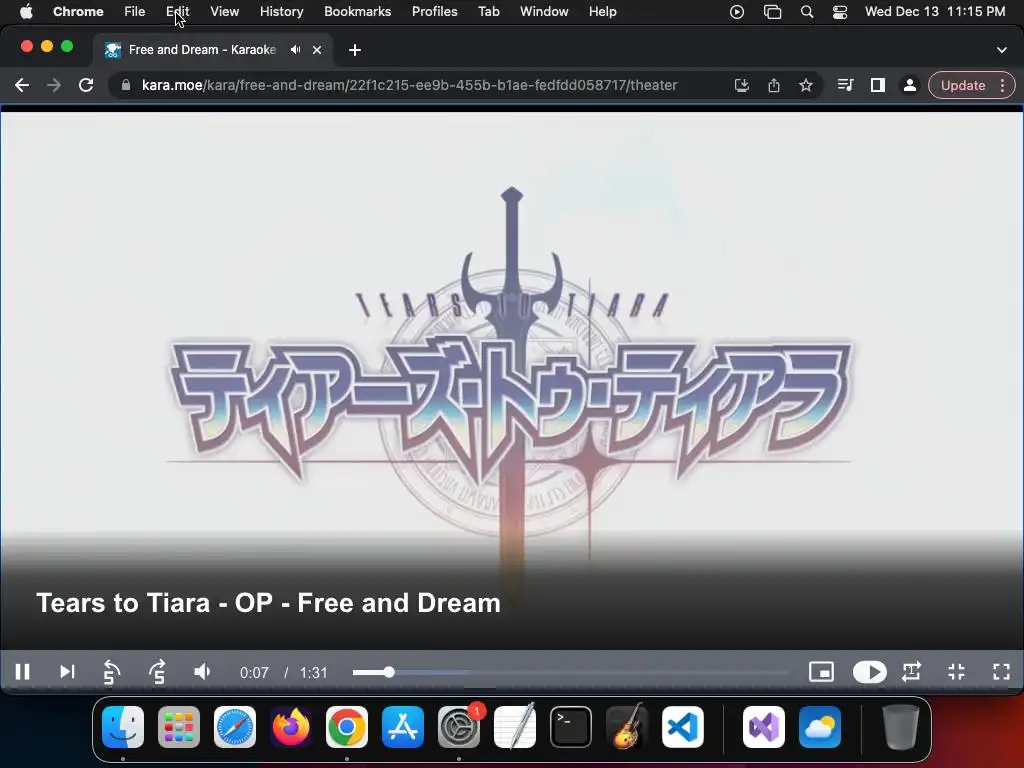Screen dimensions: 1024x768
Task: Launch Safari from the Dock
Action: tap(235, 727)
